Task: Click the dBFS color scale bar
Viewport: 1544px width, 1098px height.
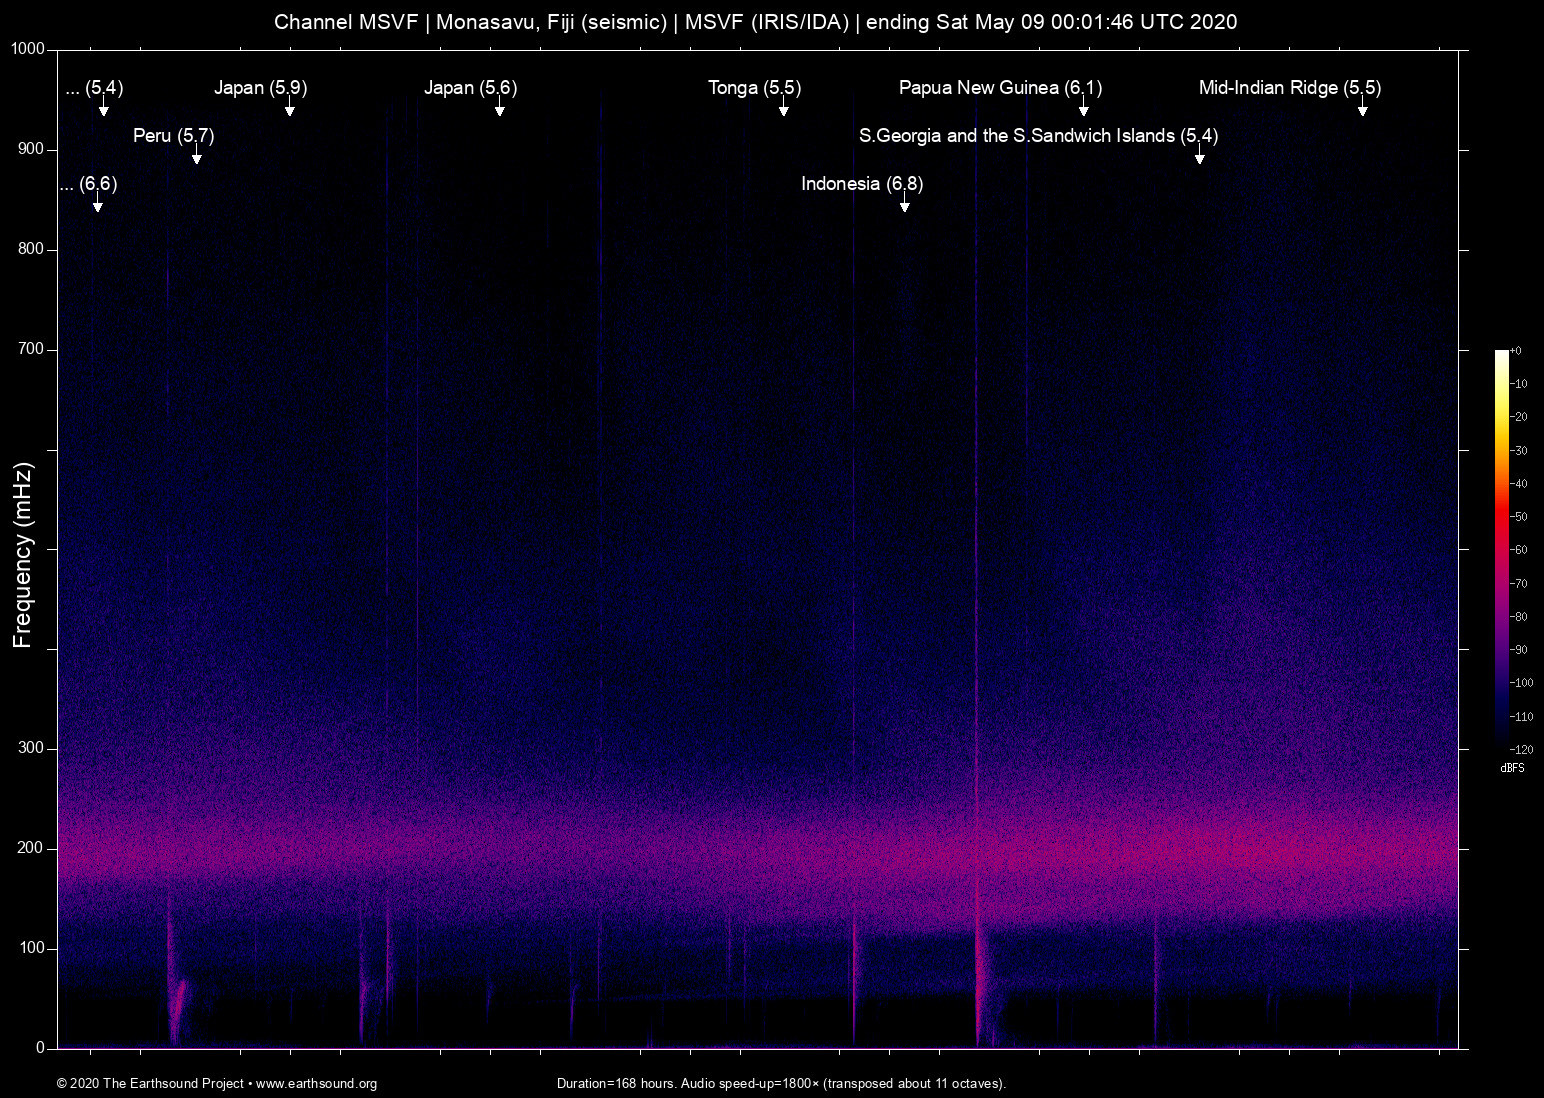Action: click(1501, 549)
